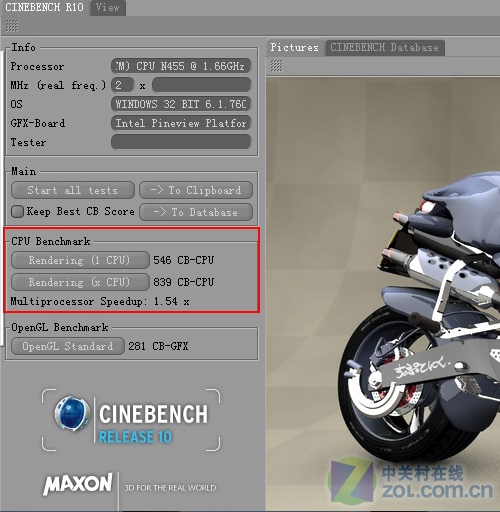The width and height of the screenshot is (500, 512).
Task: Click Start all tests button
Action: pyautogui.click(x=73, y=190)
